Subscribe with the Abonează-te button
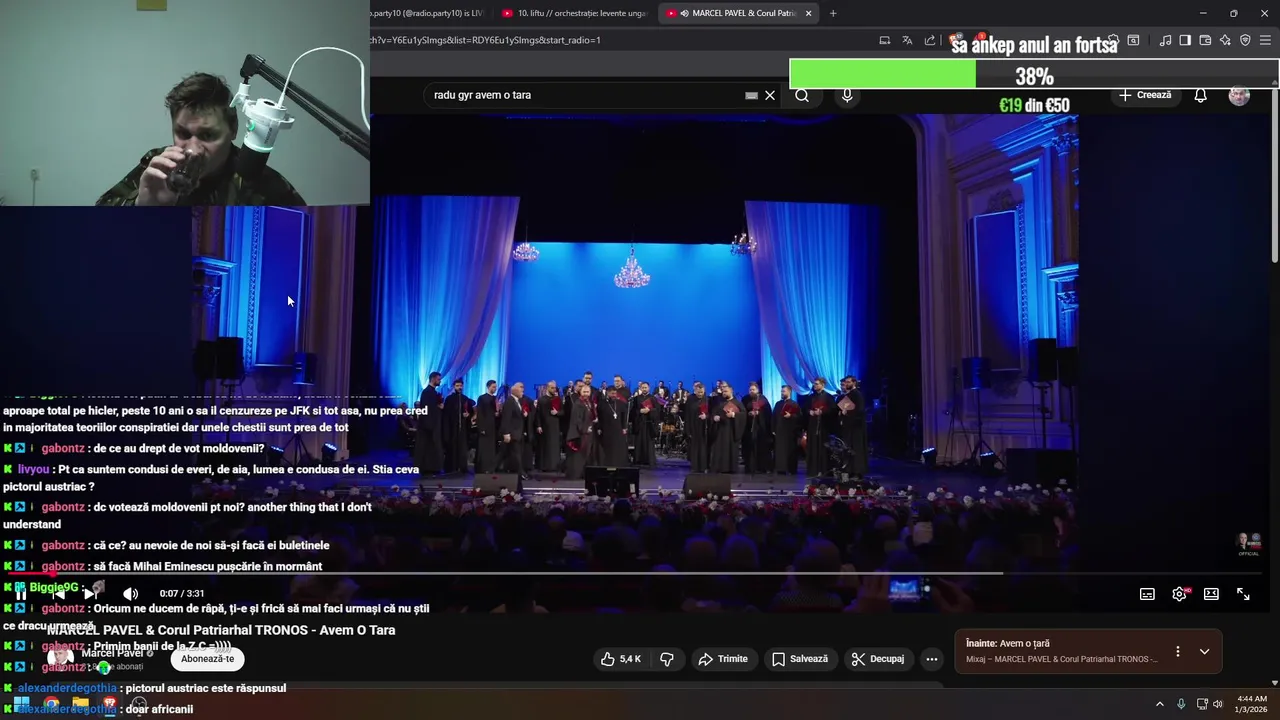 tap(208, 659)
